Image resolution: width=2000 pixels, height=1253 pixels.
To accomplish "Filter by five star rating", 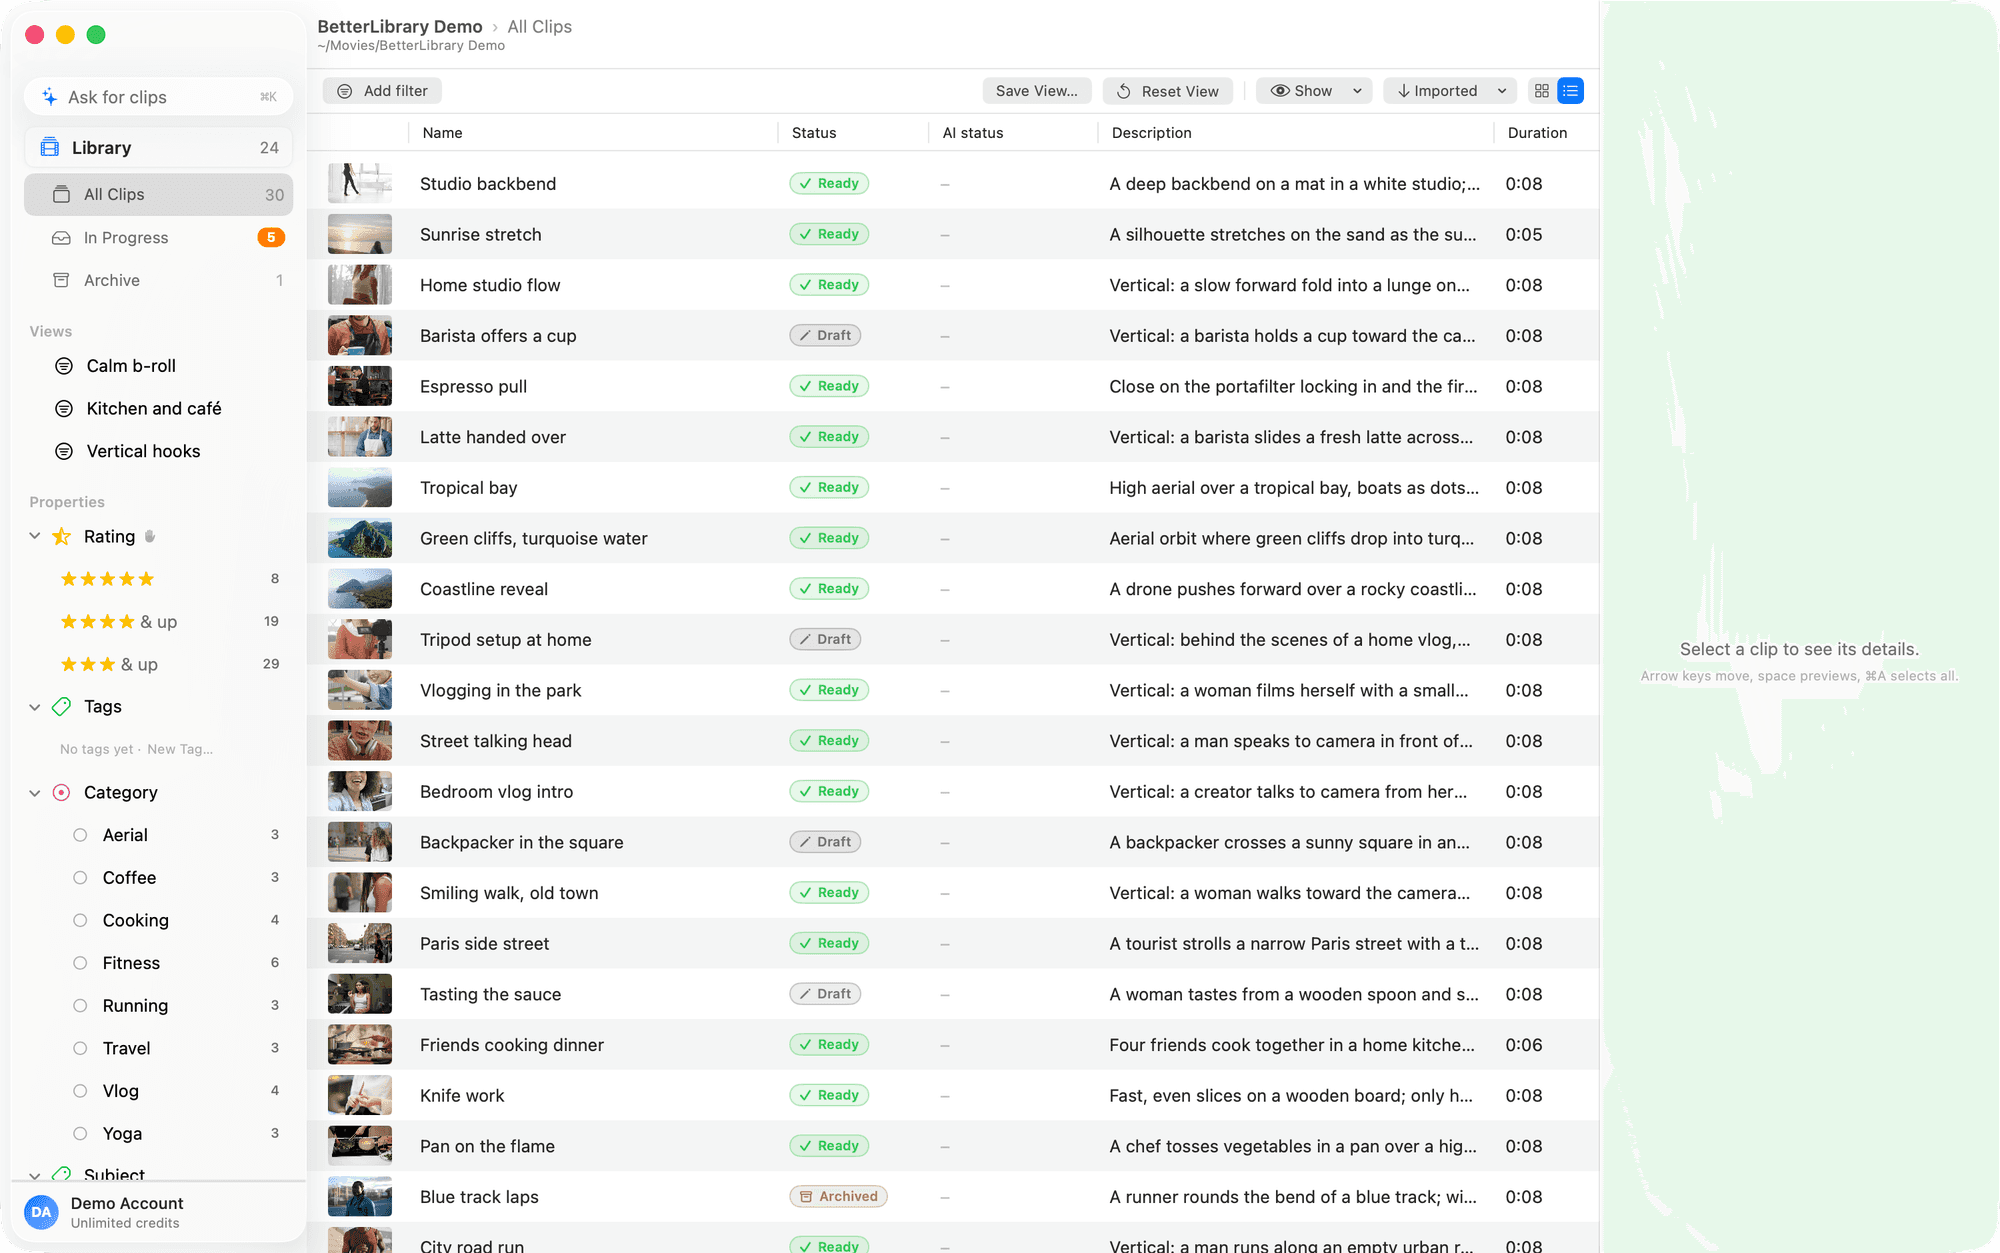I will point(158,579).
